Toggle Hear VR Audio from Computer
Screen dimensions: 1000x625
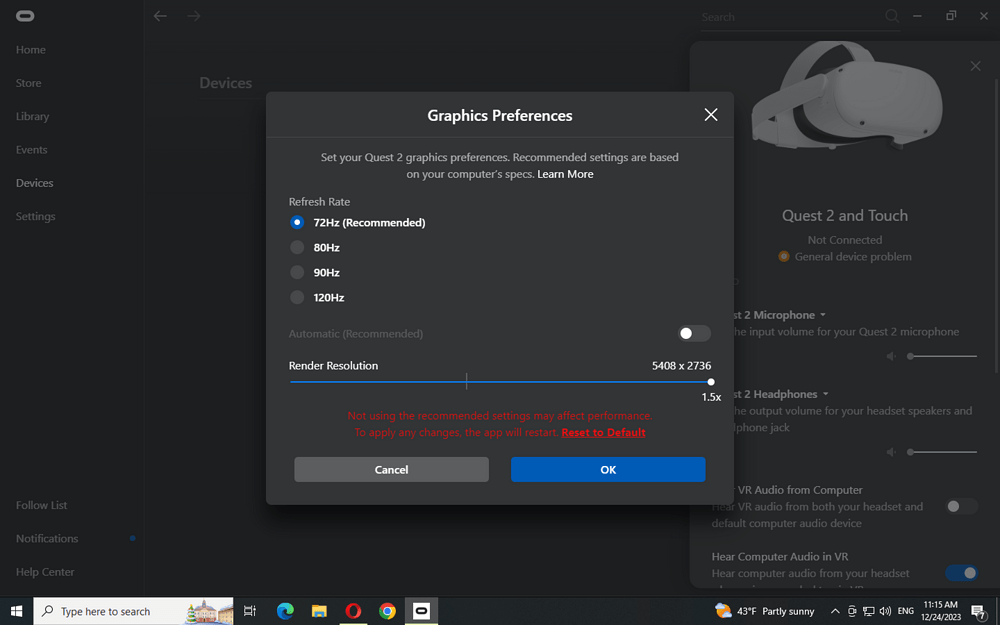(961, 506)
